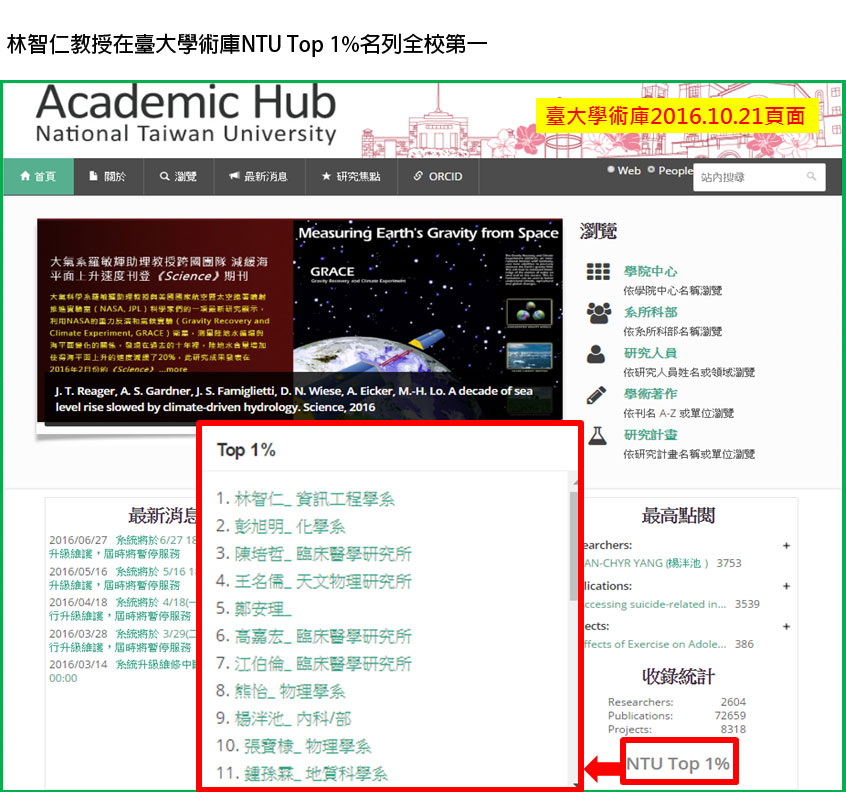Click the 學術著作 pencil icon
The width and height of the screenshot is (846, 794).
tap(596, 395)
